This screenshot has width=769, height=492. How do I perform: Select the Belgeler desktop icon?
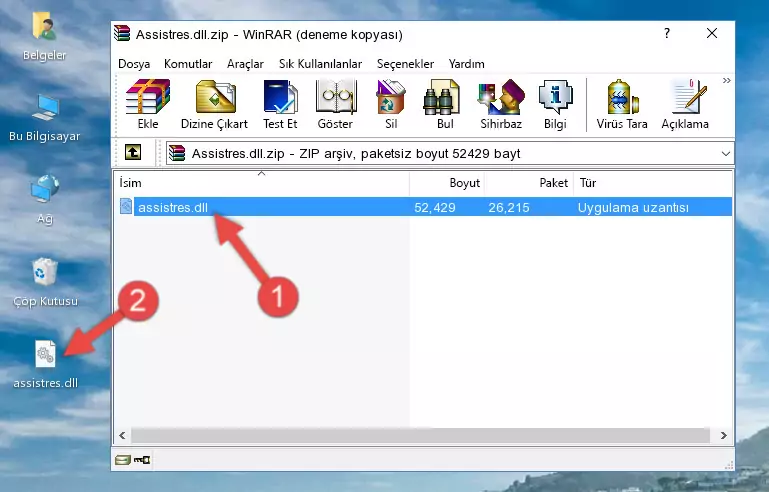point(44,36)
